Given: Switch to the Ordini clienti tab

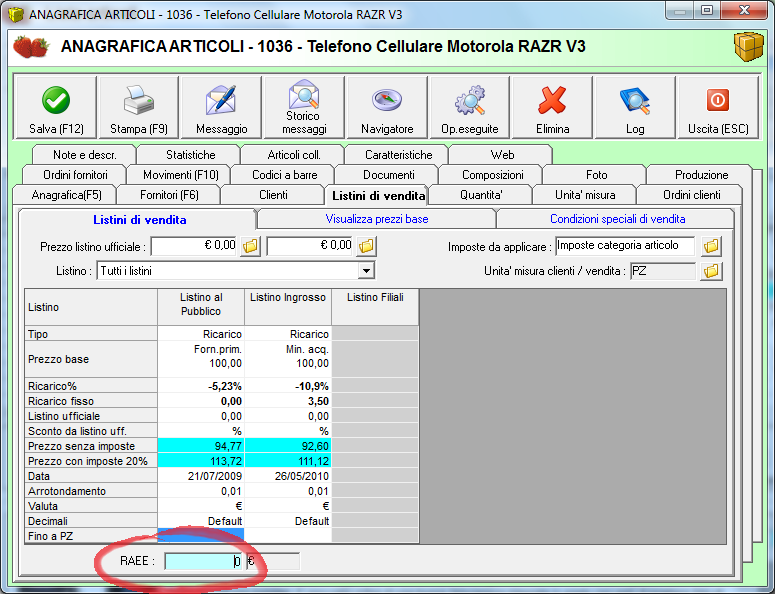Looking at the screenshot, I should click(x=691, y=195).
